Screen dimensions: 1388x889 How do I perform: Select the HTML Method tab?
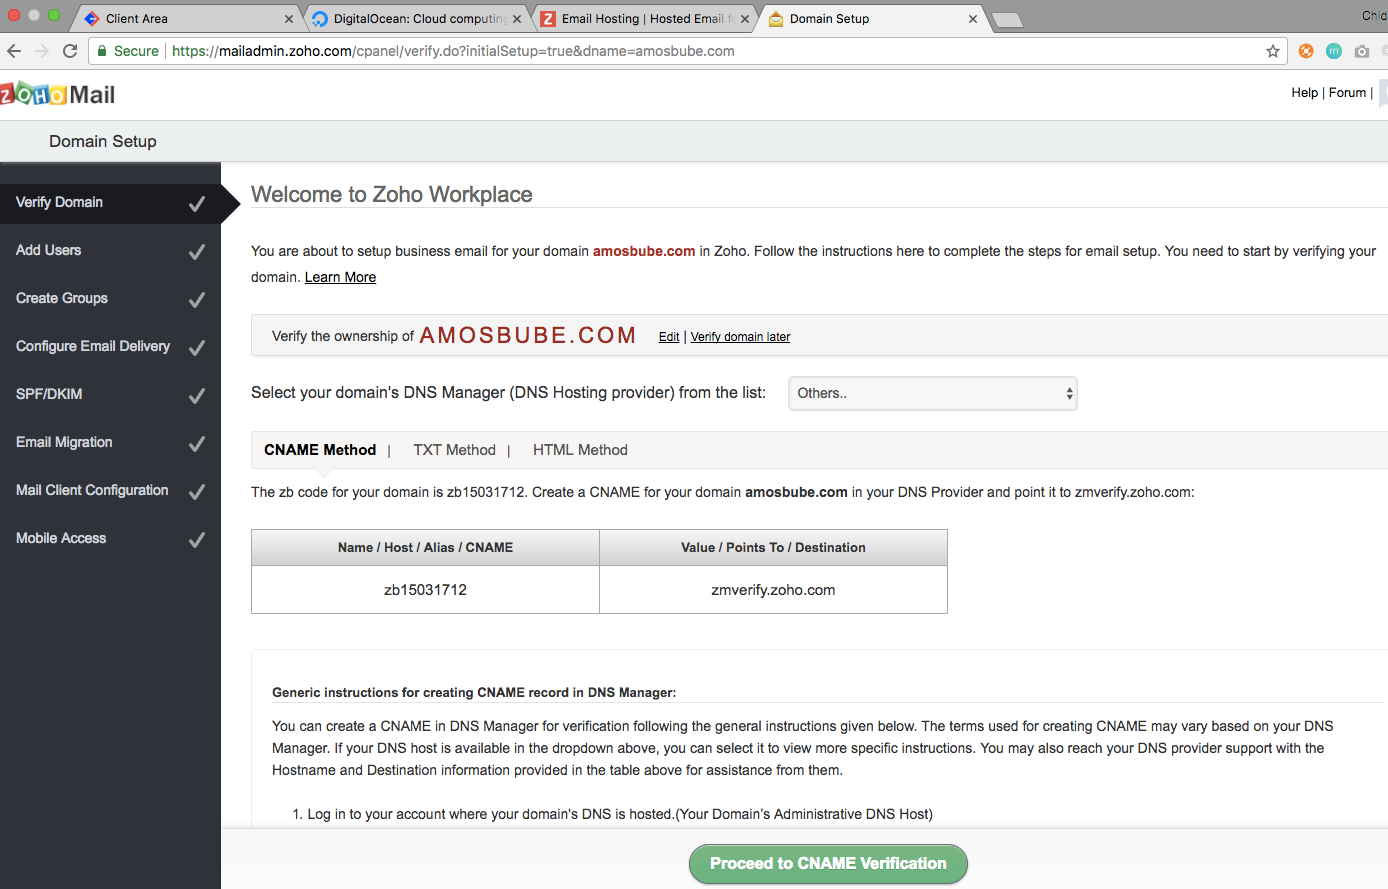(580, 450)
